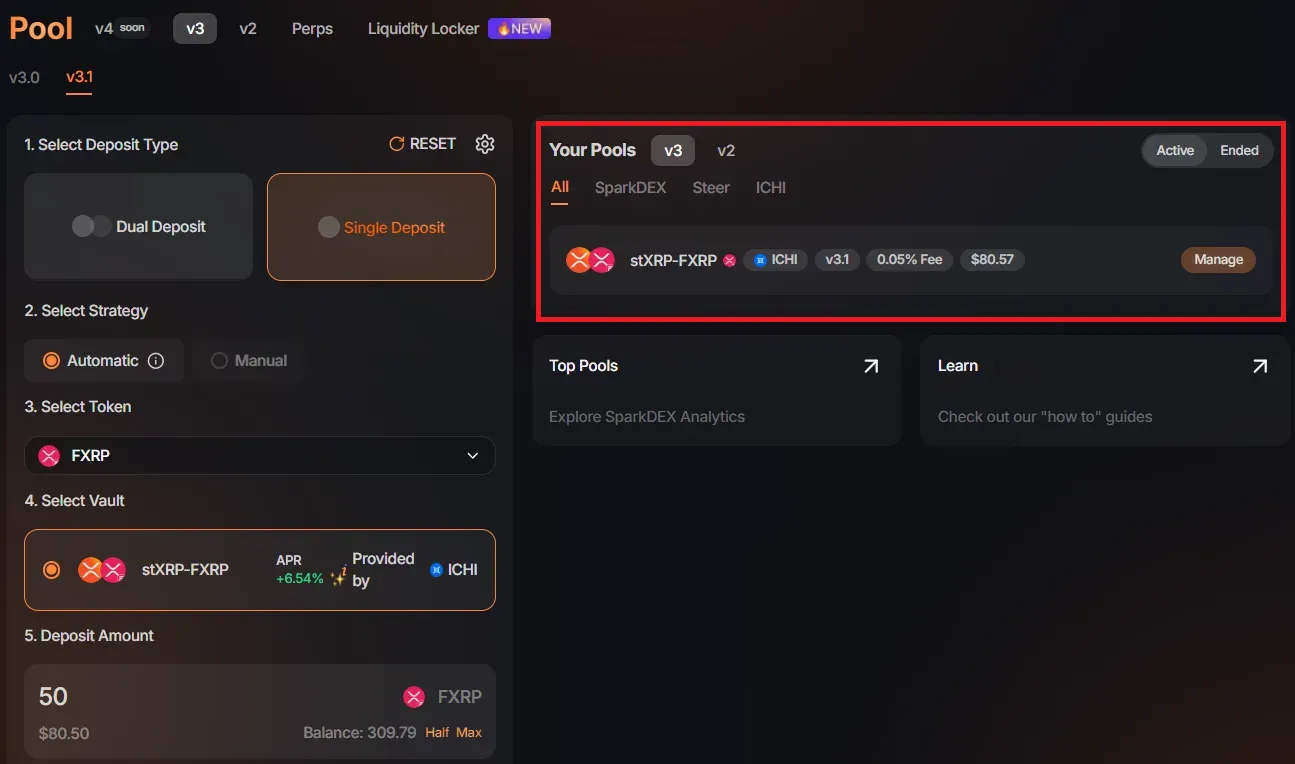Viewport: 1295px width, 764px height.
Task: Click the Balance: 309.79 text
Action: point(360,733)
